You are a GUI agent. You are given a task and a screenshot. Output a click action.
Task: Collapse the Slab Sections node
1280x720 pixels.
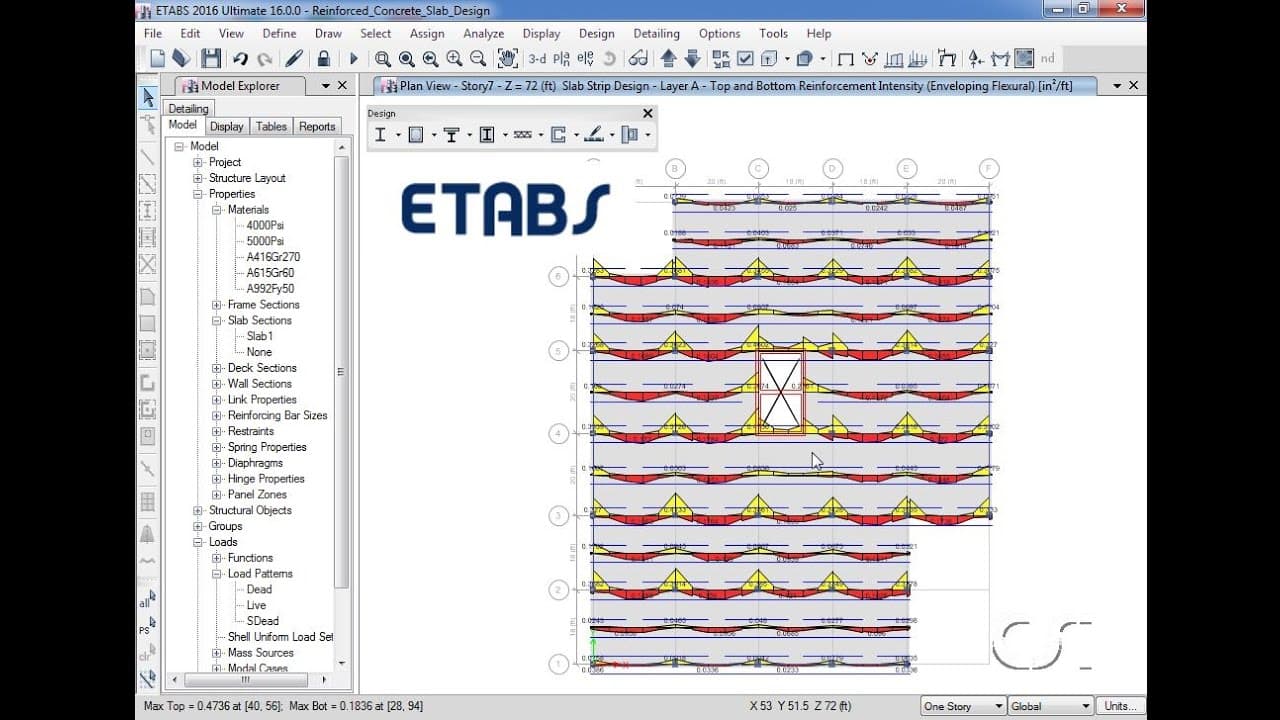[217, 321]
